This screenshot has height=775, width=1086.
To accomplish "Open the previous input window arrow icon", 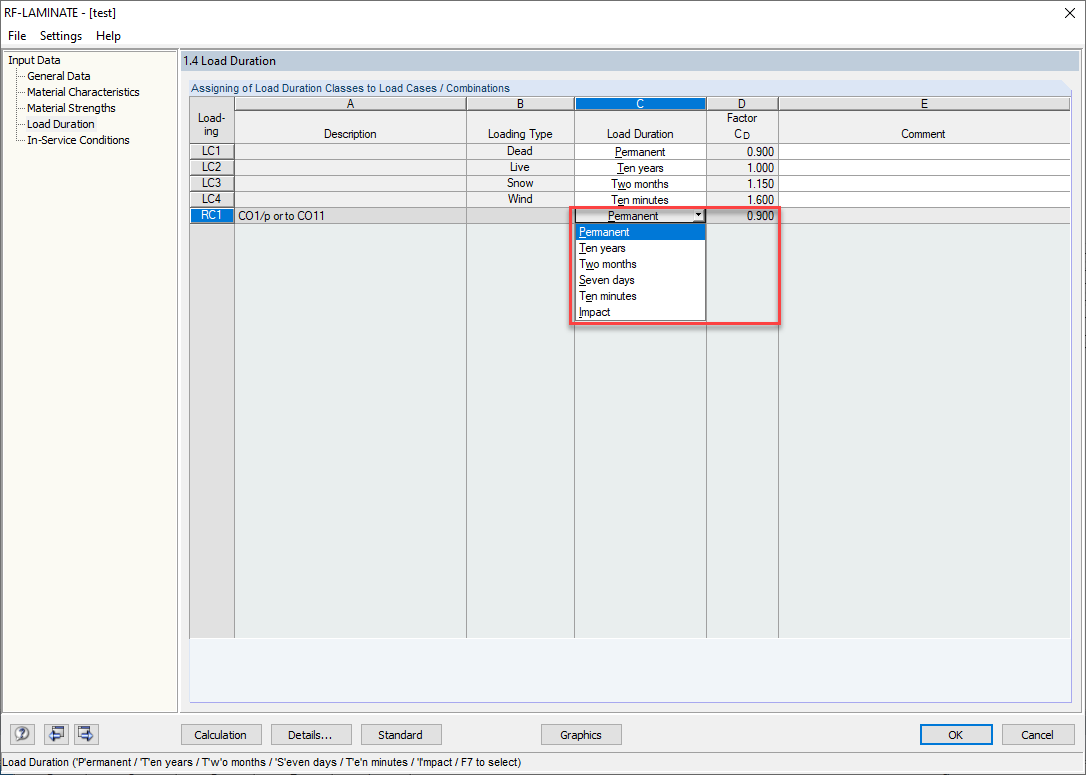I will (x=56, y=734).
